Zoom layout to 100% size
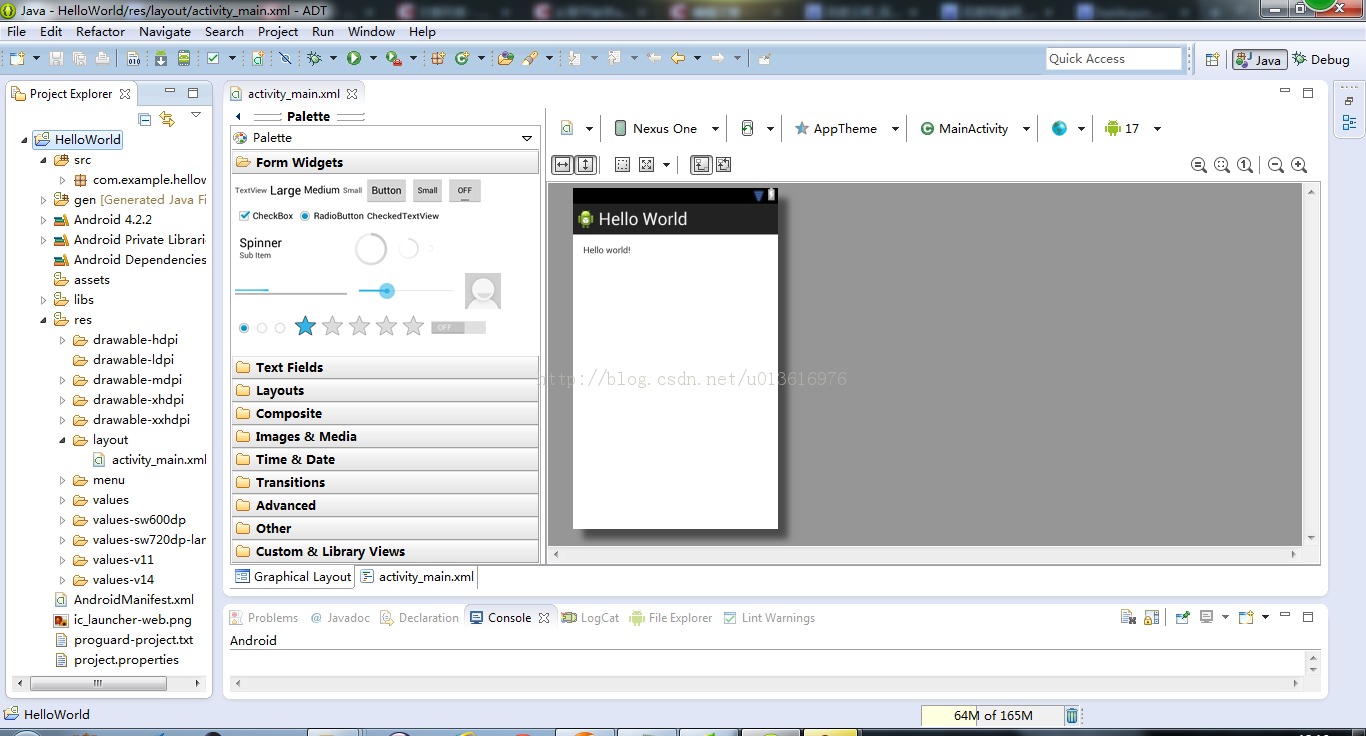Image resolution: width=1366 pixels, height=736 pixels. 1245,165
